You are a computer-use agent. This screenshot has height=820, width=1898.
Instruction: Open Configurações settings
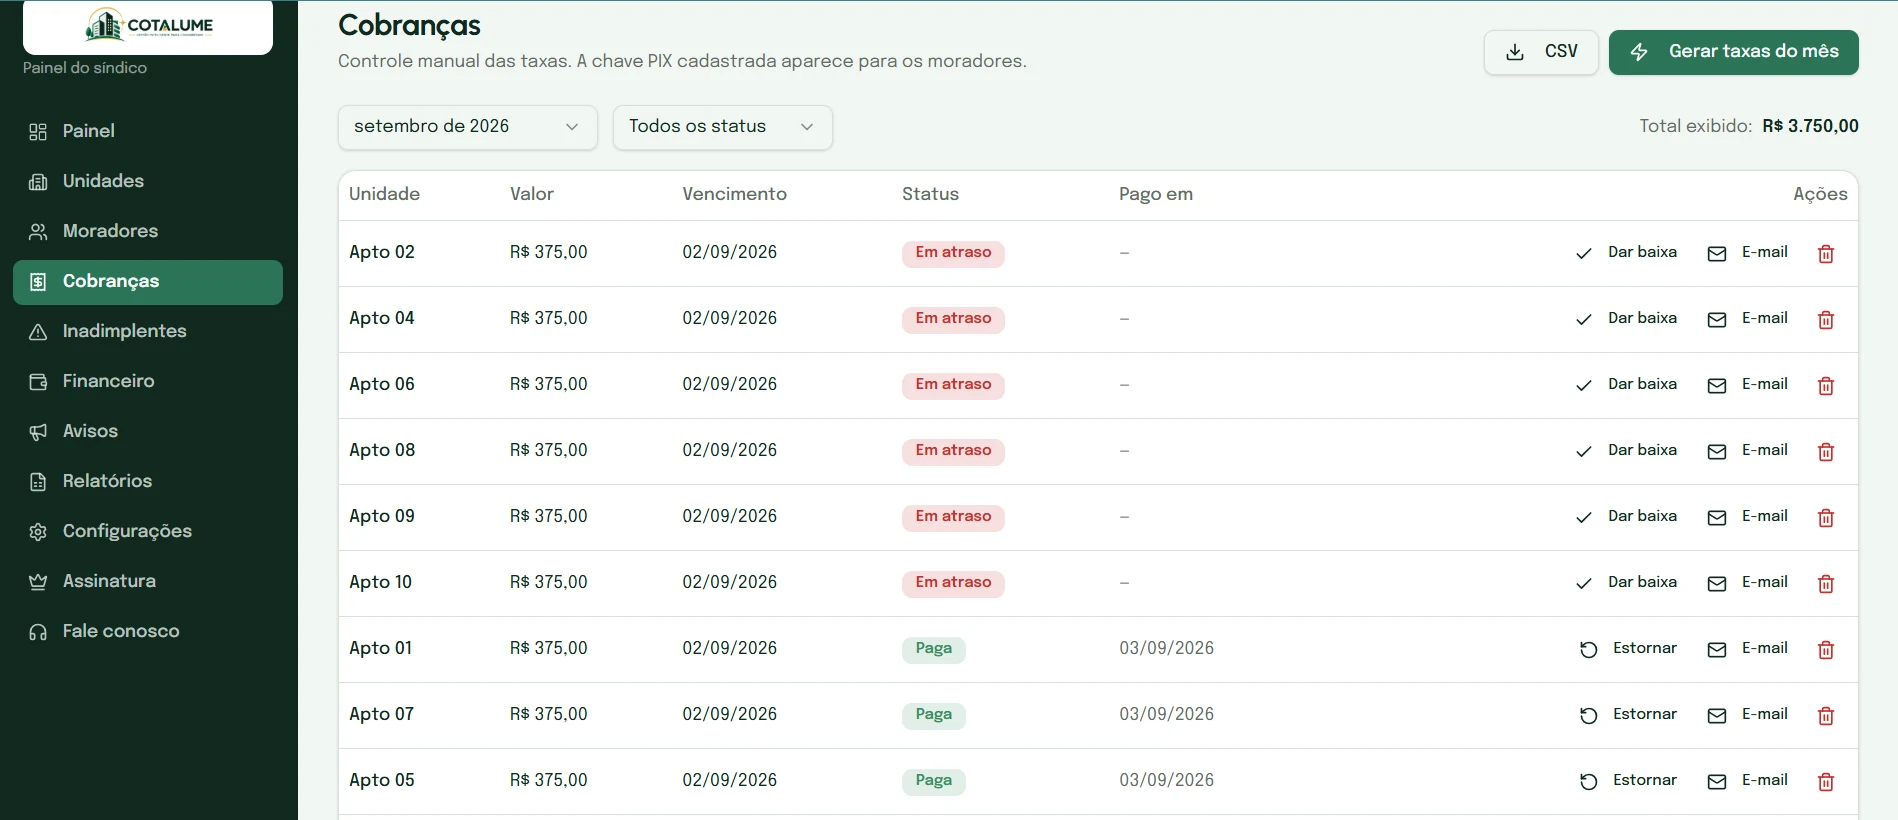pyautogui.click(x=148, y=531)
